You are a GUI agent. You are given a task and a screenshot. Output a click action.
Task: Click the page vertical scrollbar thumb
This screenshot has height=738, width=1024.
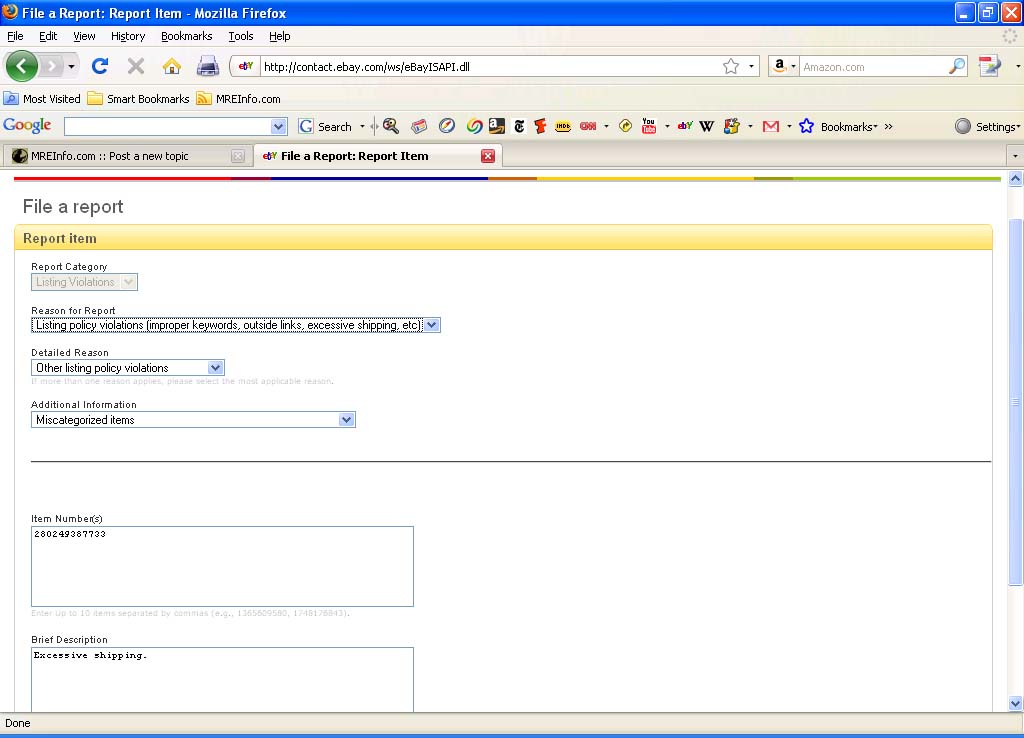[x=1016, y=402]
